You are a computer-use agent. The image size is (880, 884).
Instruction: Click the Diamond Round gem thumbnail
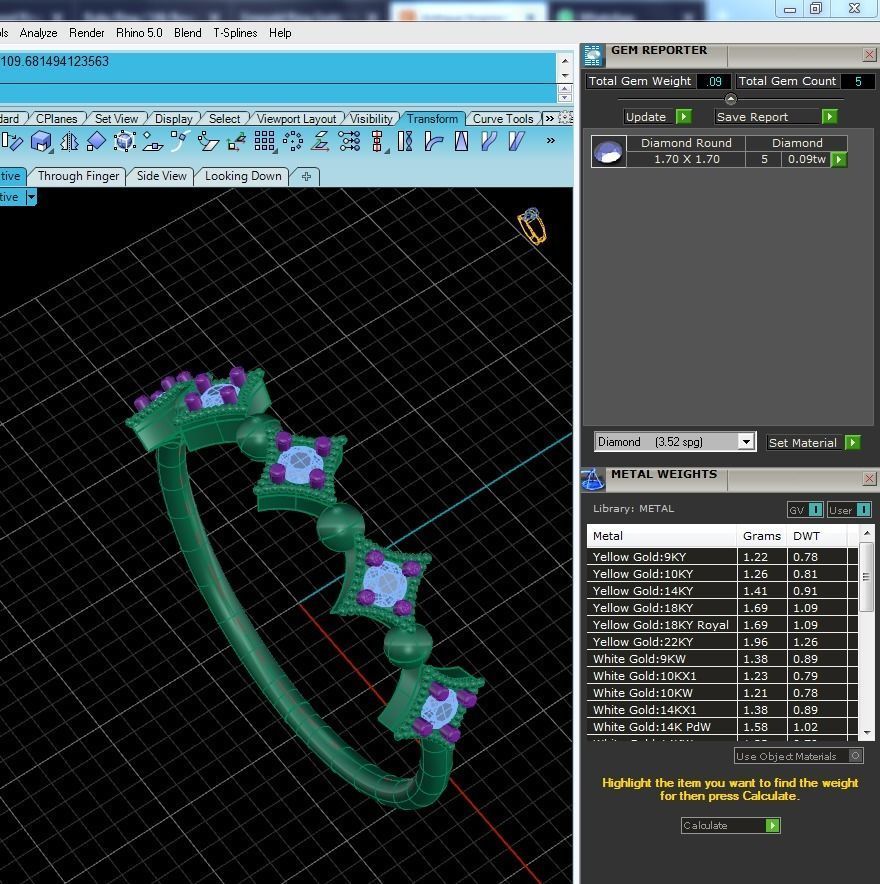(x=609, y=151)
